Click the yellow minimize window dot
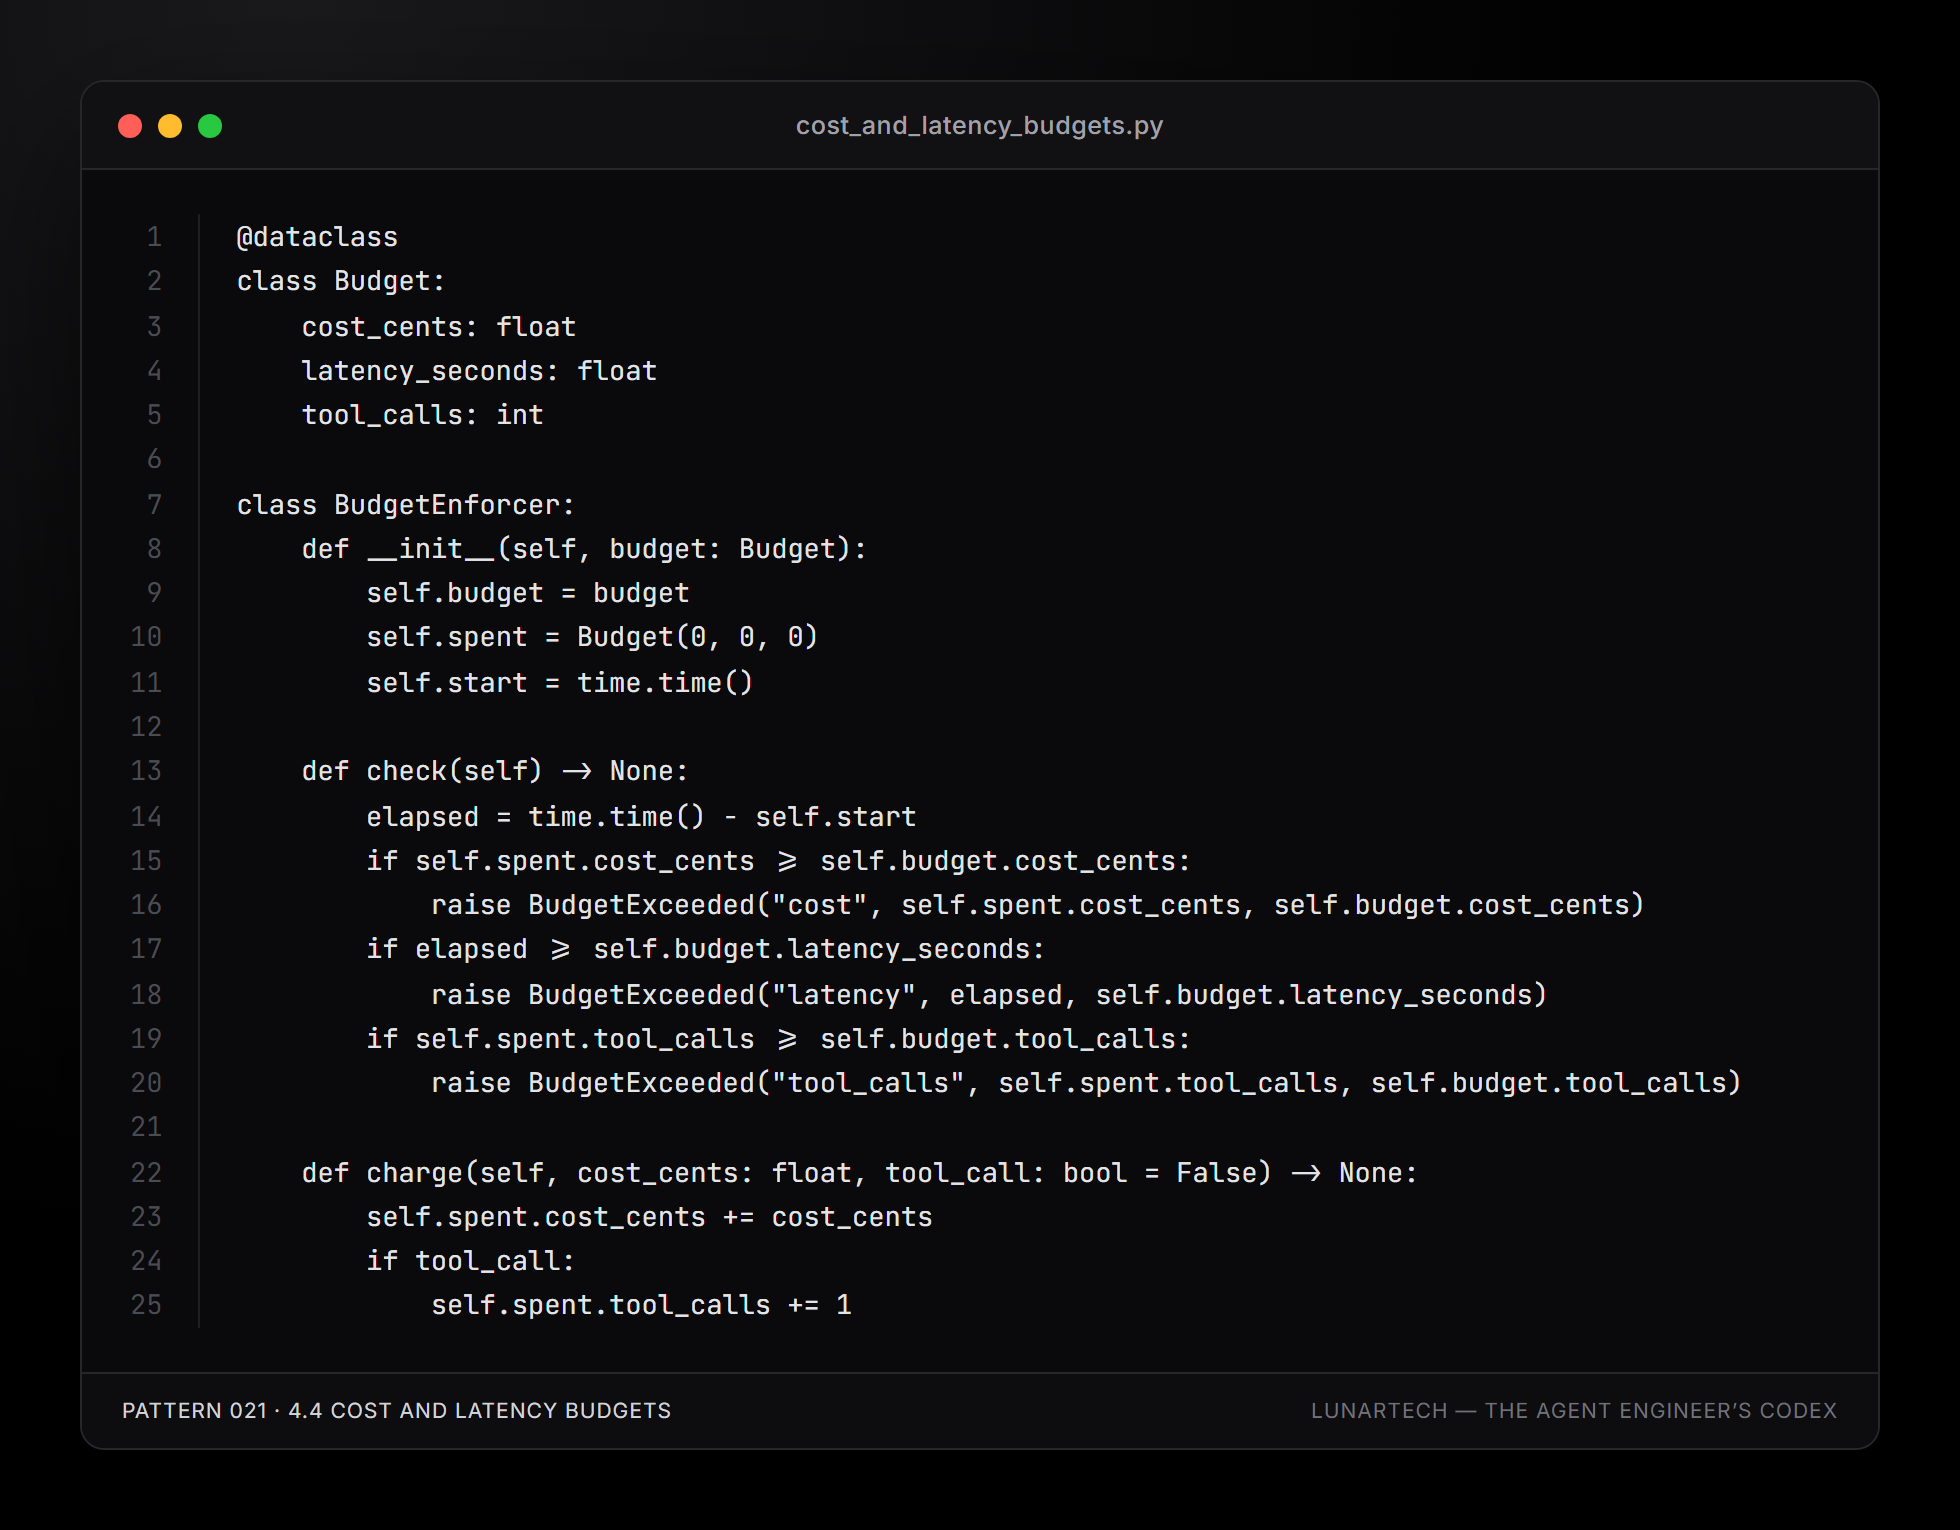This screenshot has height=1530, width=1960. click(170, 126)
